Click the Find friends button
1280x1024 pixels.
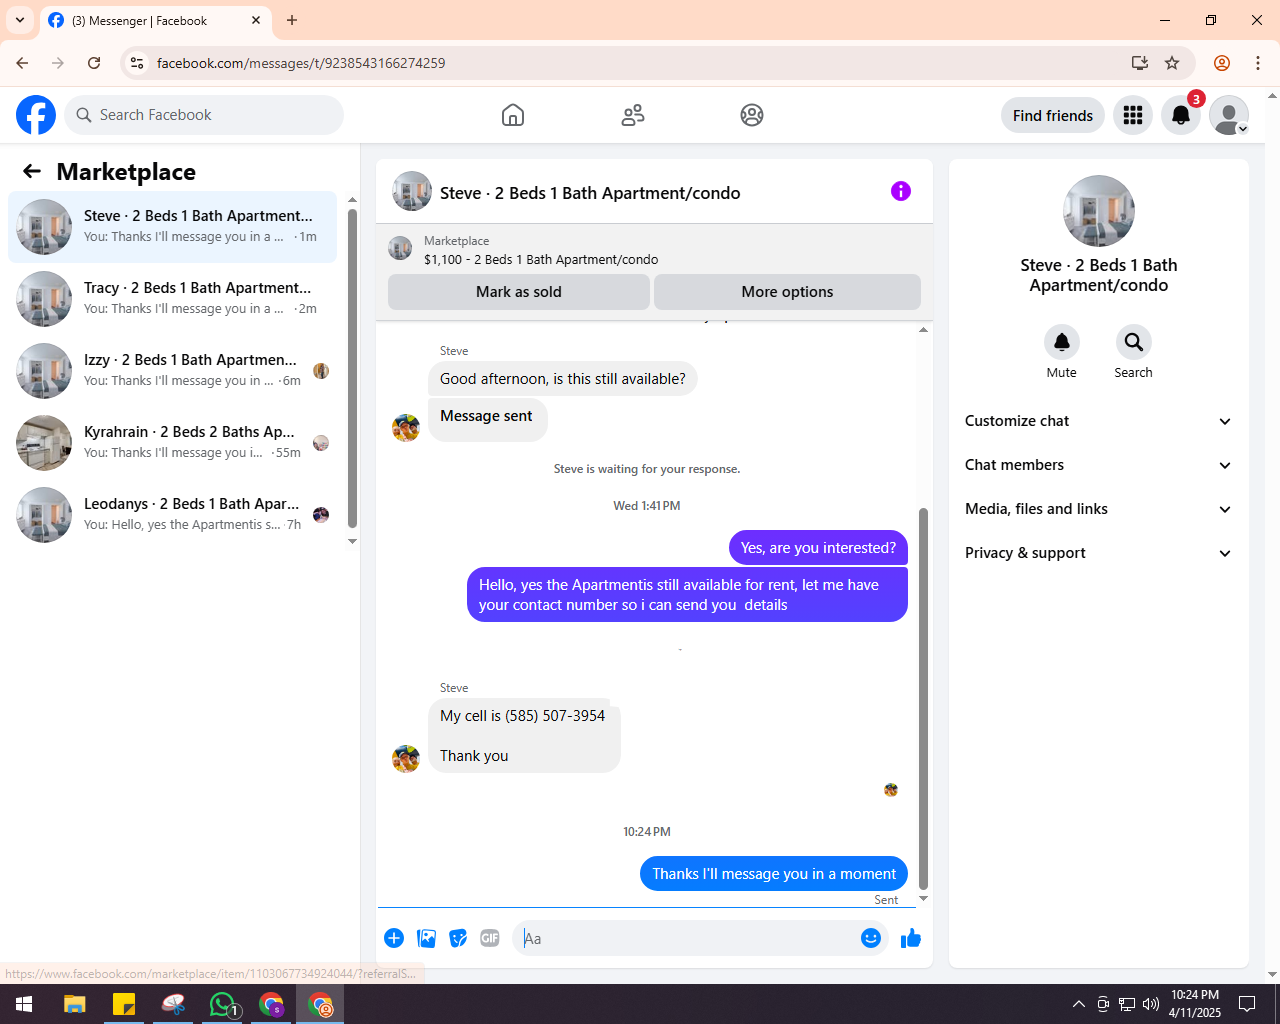click(x=1053, y=115)
